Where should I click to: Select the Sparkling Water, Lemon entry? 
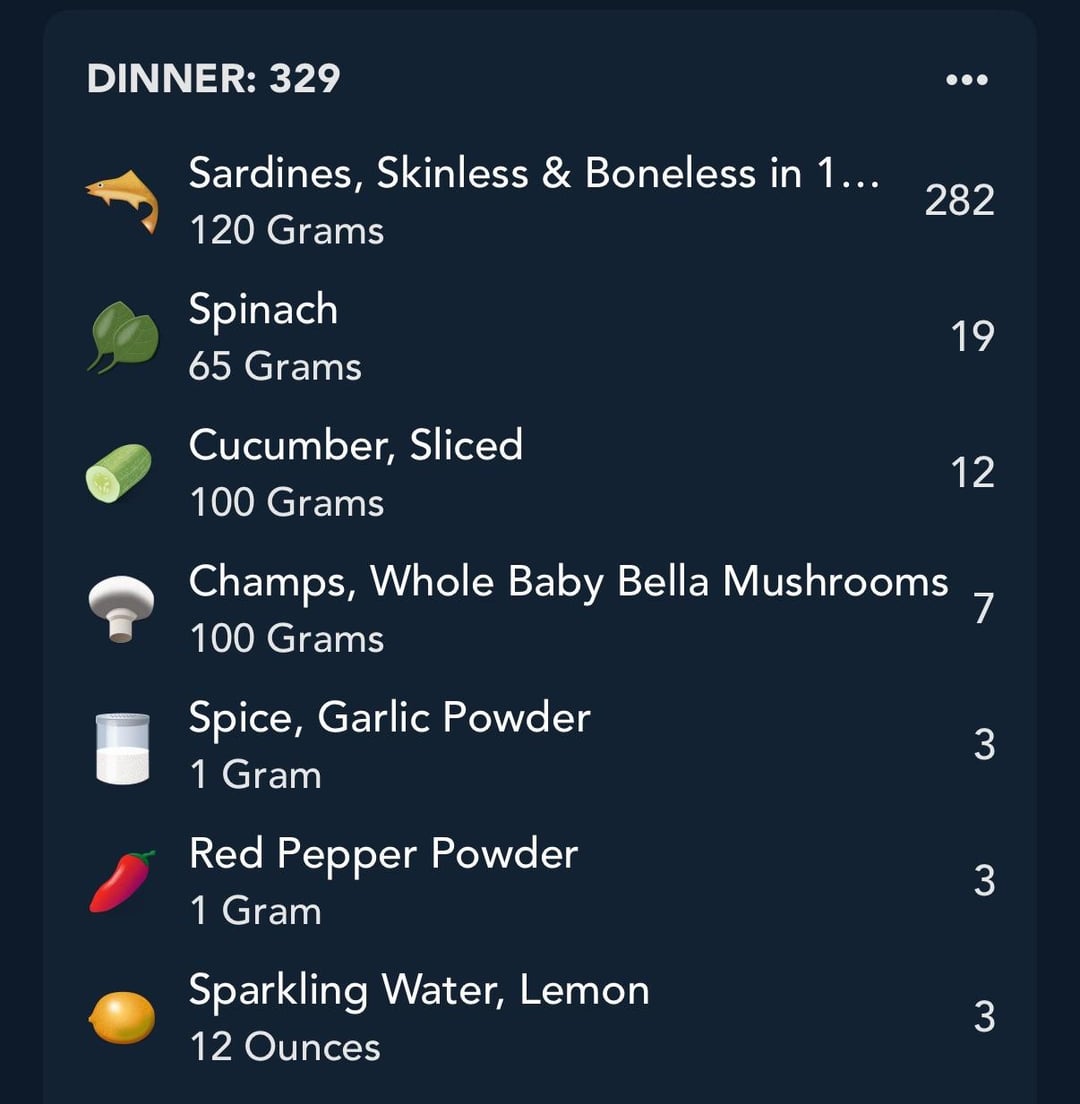[540, 1017]
